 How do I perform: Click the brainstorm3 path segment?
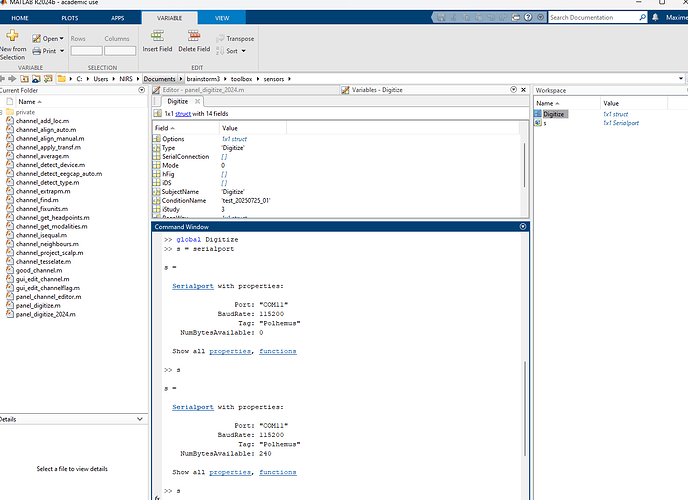pyautogui.click(x=203, y=79)
